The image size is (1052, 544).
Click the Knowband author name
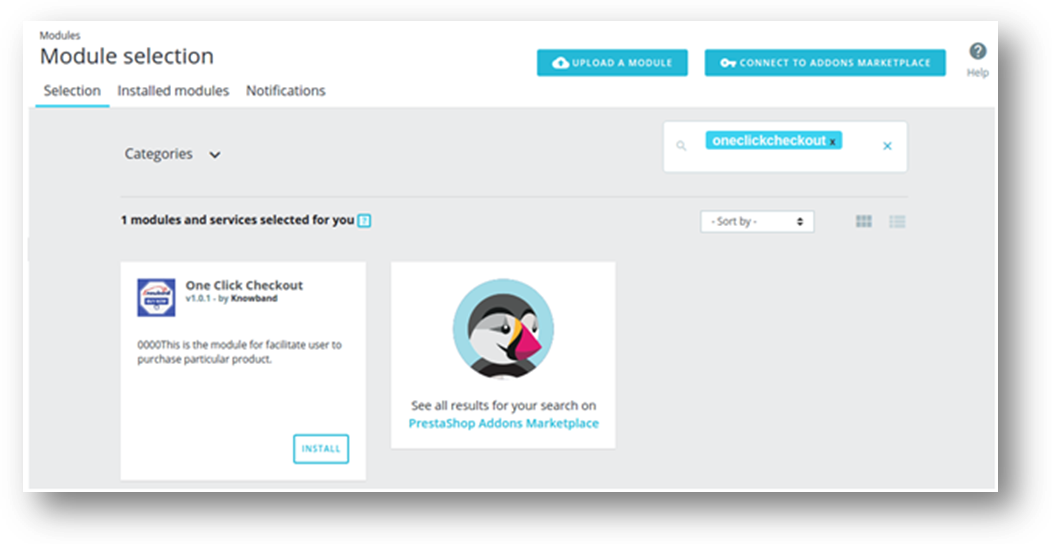(254, 298)
